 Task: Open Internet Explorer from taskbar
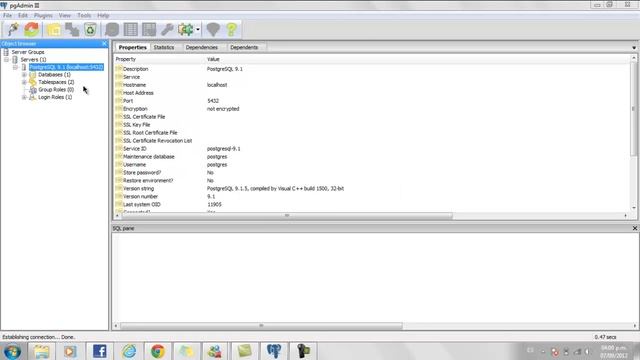(x=129, y=351)
